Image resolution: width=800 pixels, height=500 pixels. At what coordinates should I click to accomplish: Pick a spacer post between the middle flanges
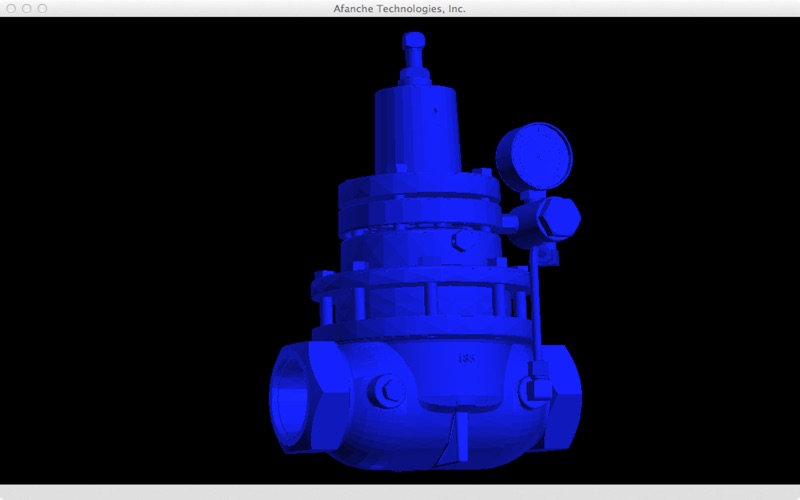coord(428,298)
